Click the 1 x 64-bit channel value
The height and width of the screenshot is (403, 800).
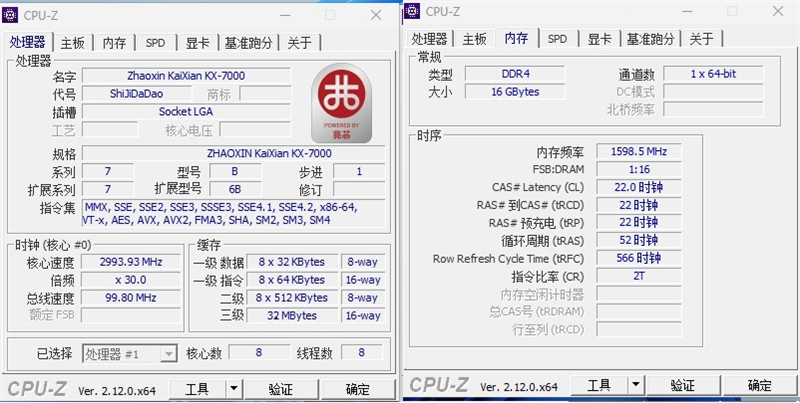click(x=713, y=73)
